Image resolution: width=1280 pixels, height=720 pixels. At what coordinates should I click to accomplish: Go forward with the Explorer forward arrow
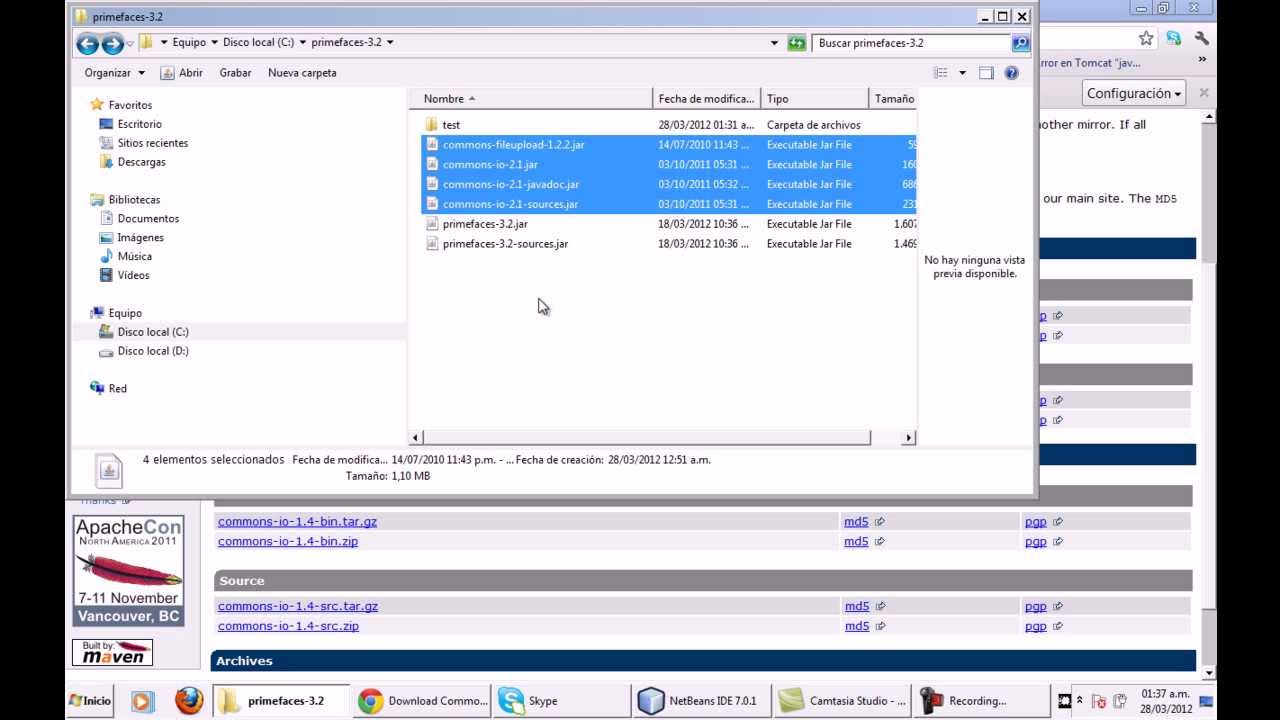(x=112, y=43)
